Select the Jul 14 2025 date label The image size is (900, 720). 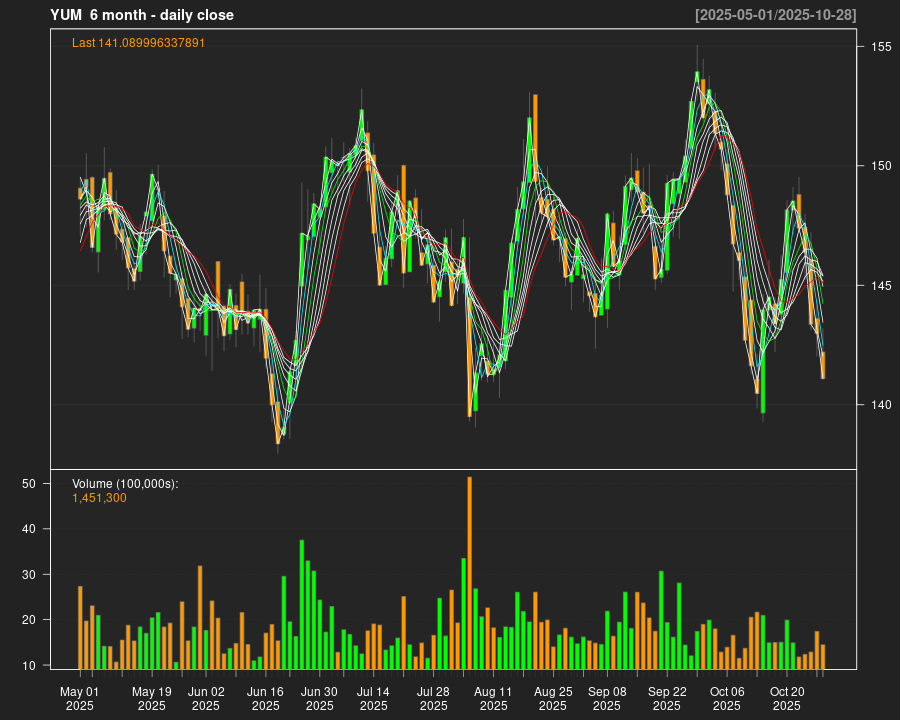373,698
